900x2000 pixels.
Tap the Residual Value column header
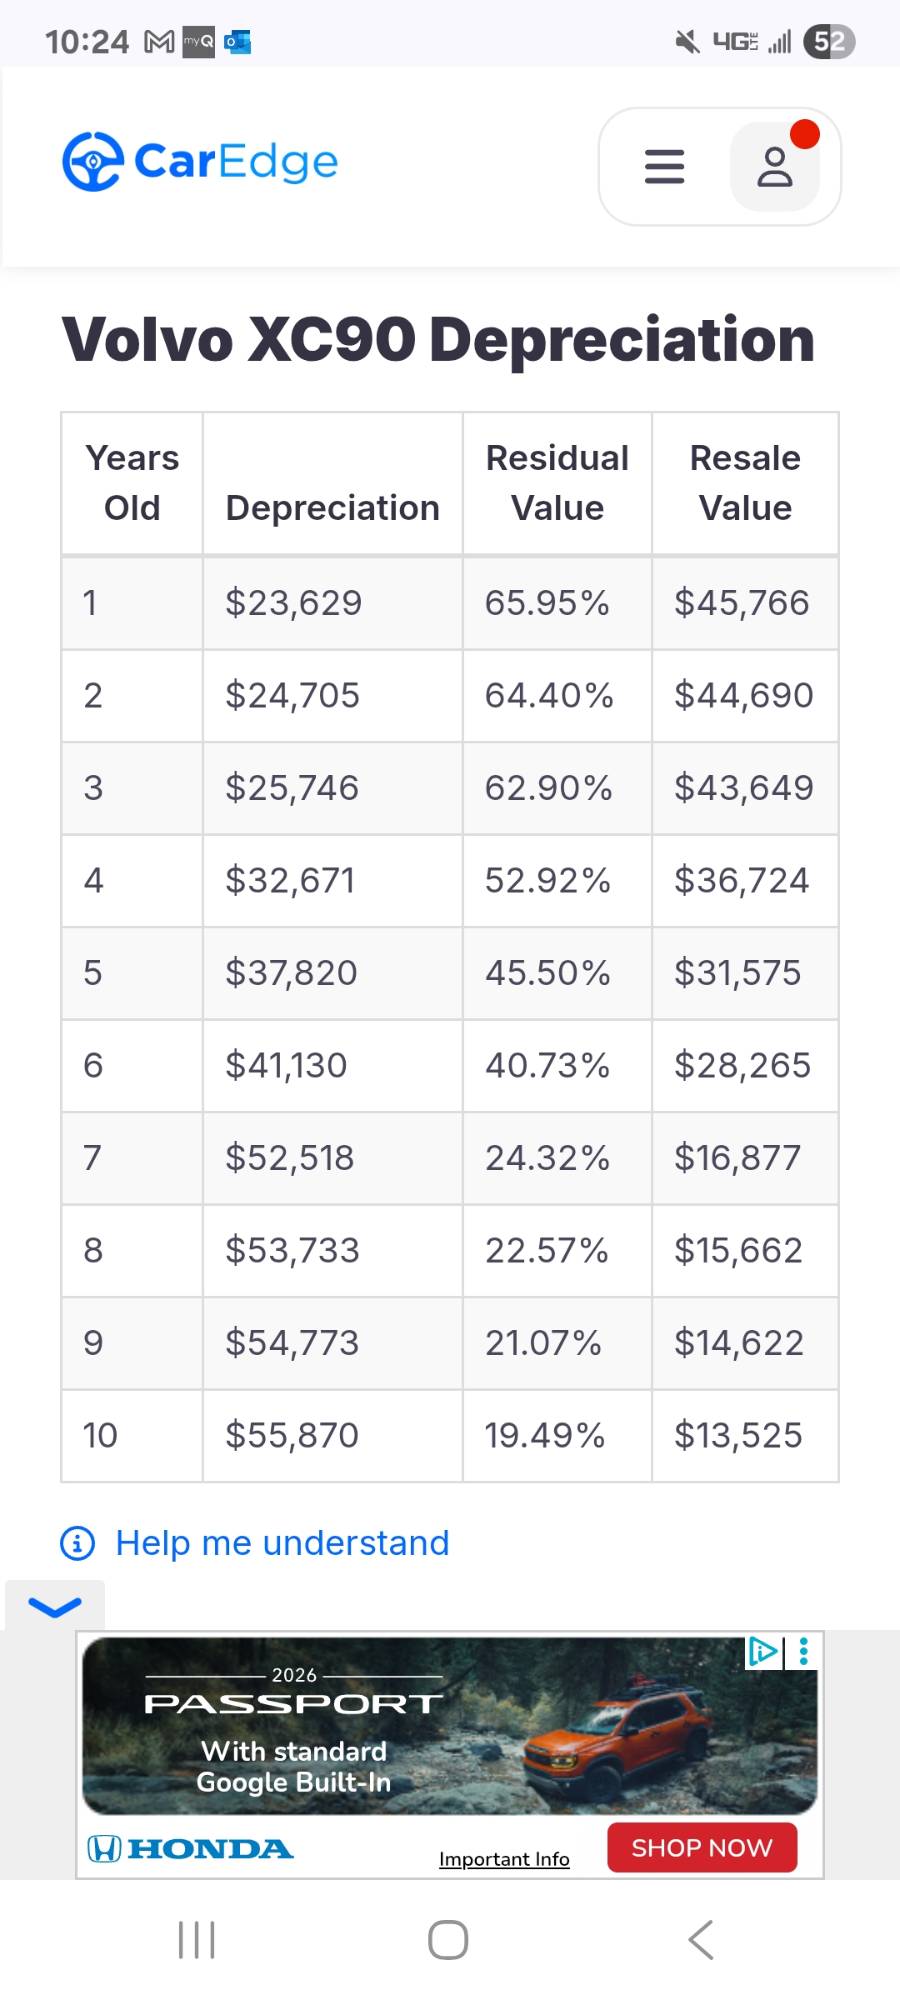pyautogui.click(x=557, y=483)
